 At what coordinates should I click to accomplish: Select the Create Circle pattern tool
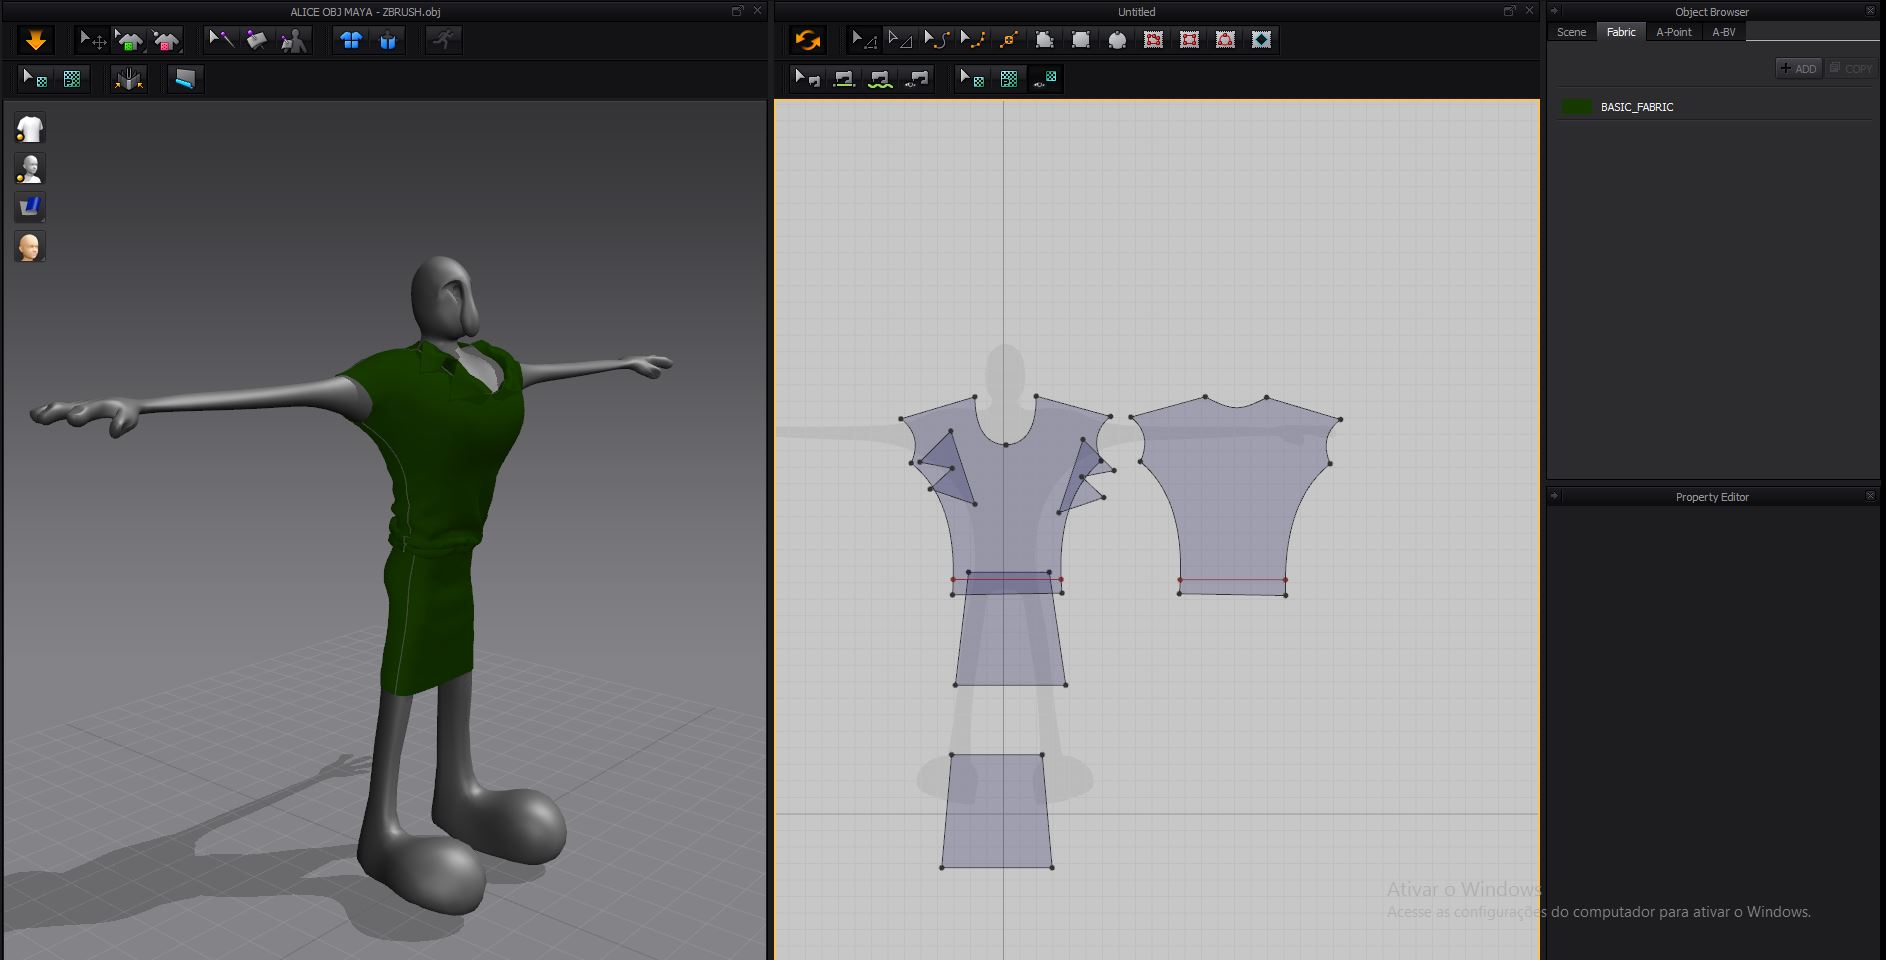point(1117,40)
